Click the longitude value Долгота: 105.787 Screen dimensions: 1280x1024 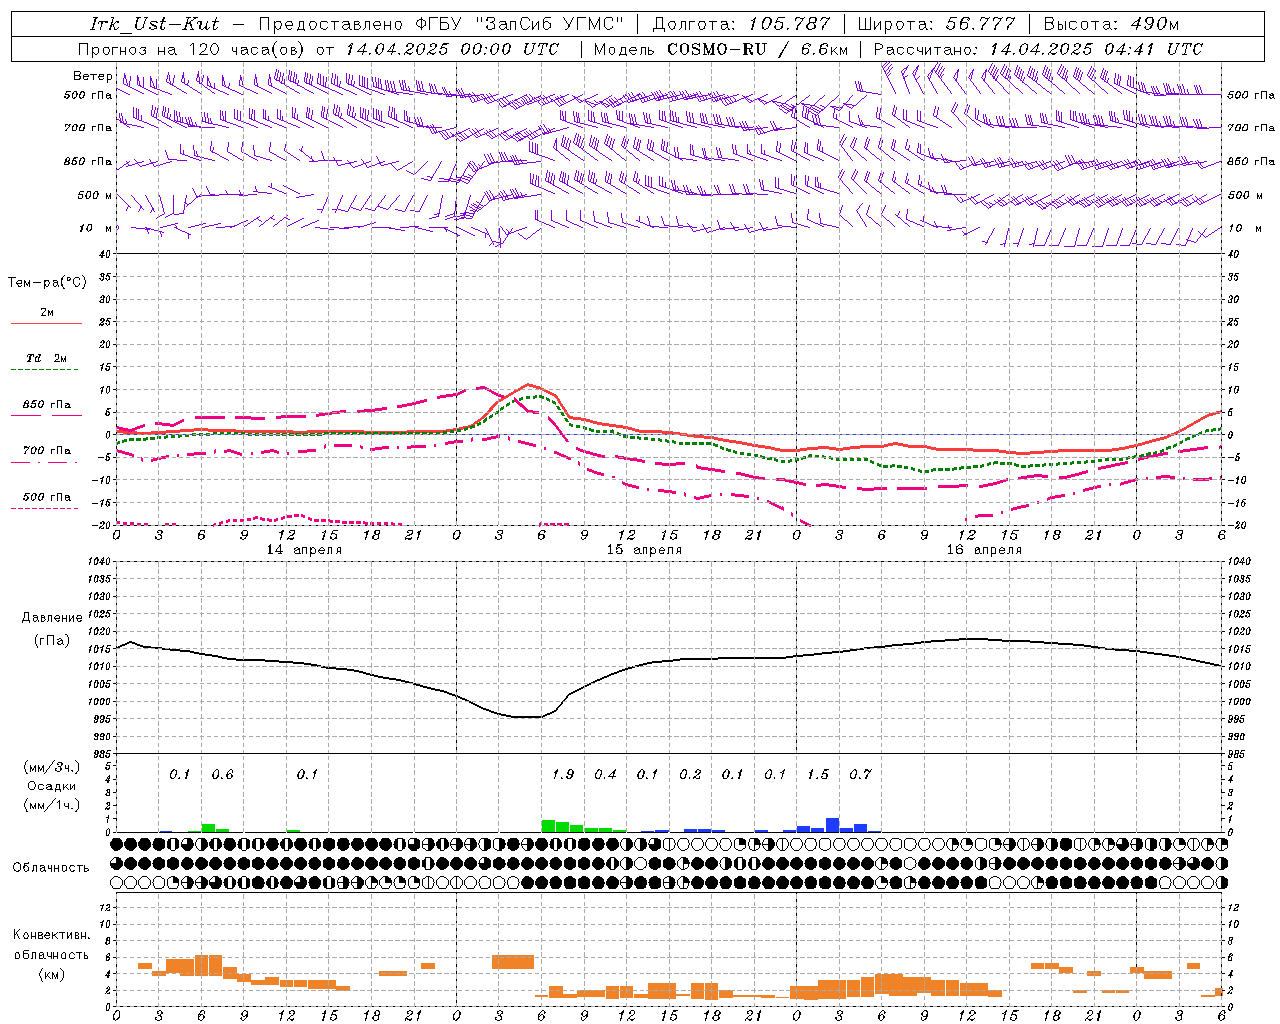[x=741, y=24]
